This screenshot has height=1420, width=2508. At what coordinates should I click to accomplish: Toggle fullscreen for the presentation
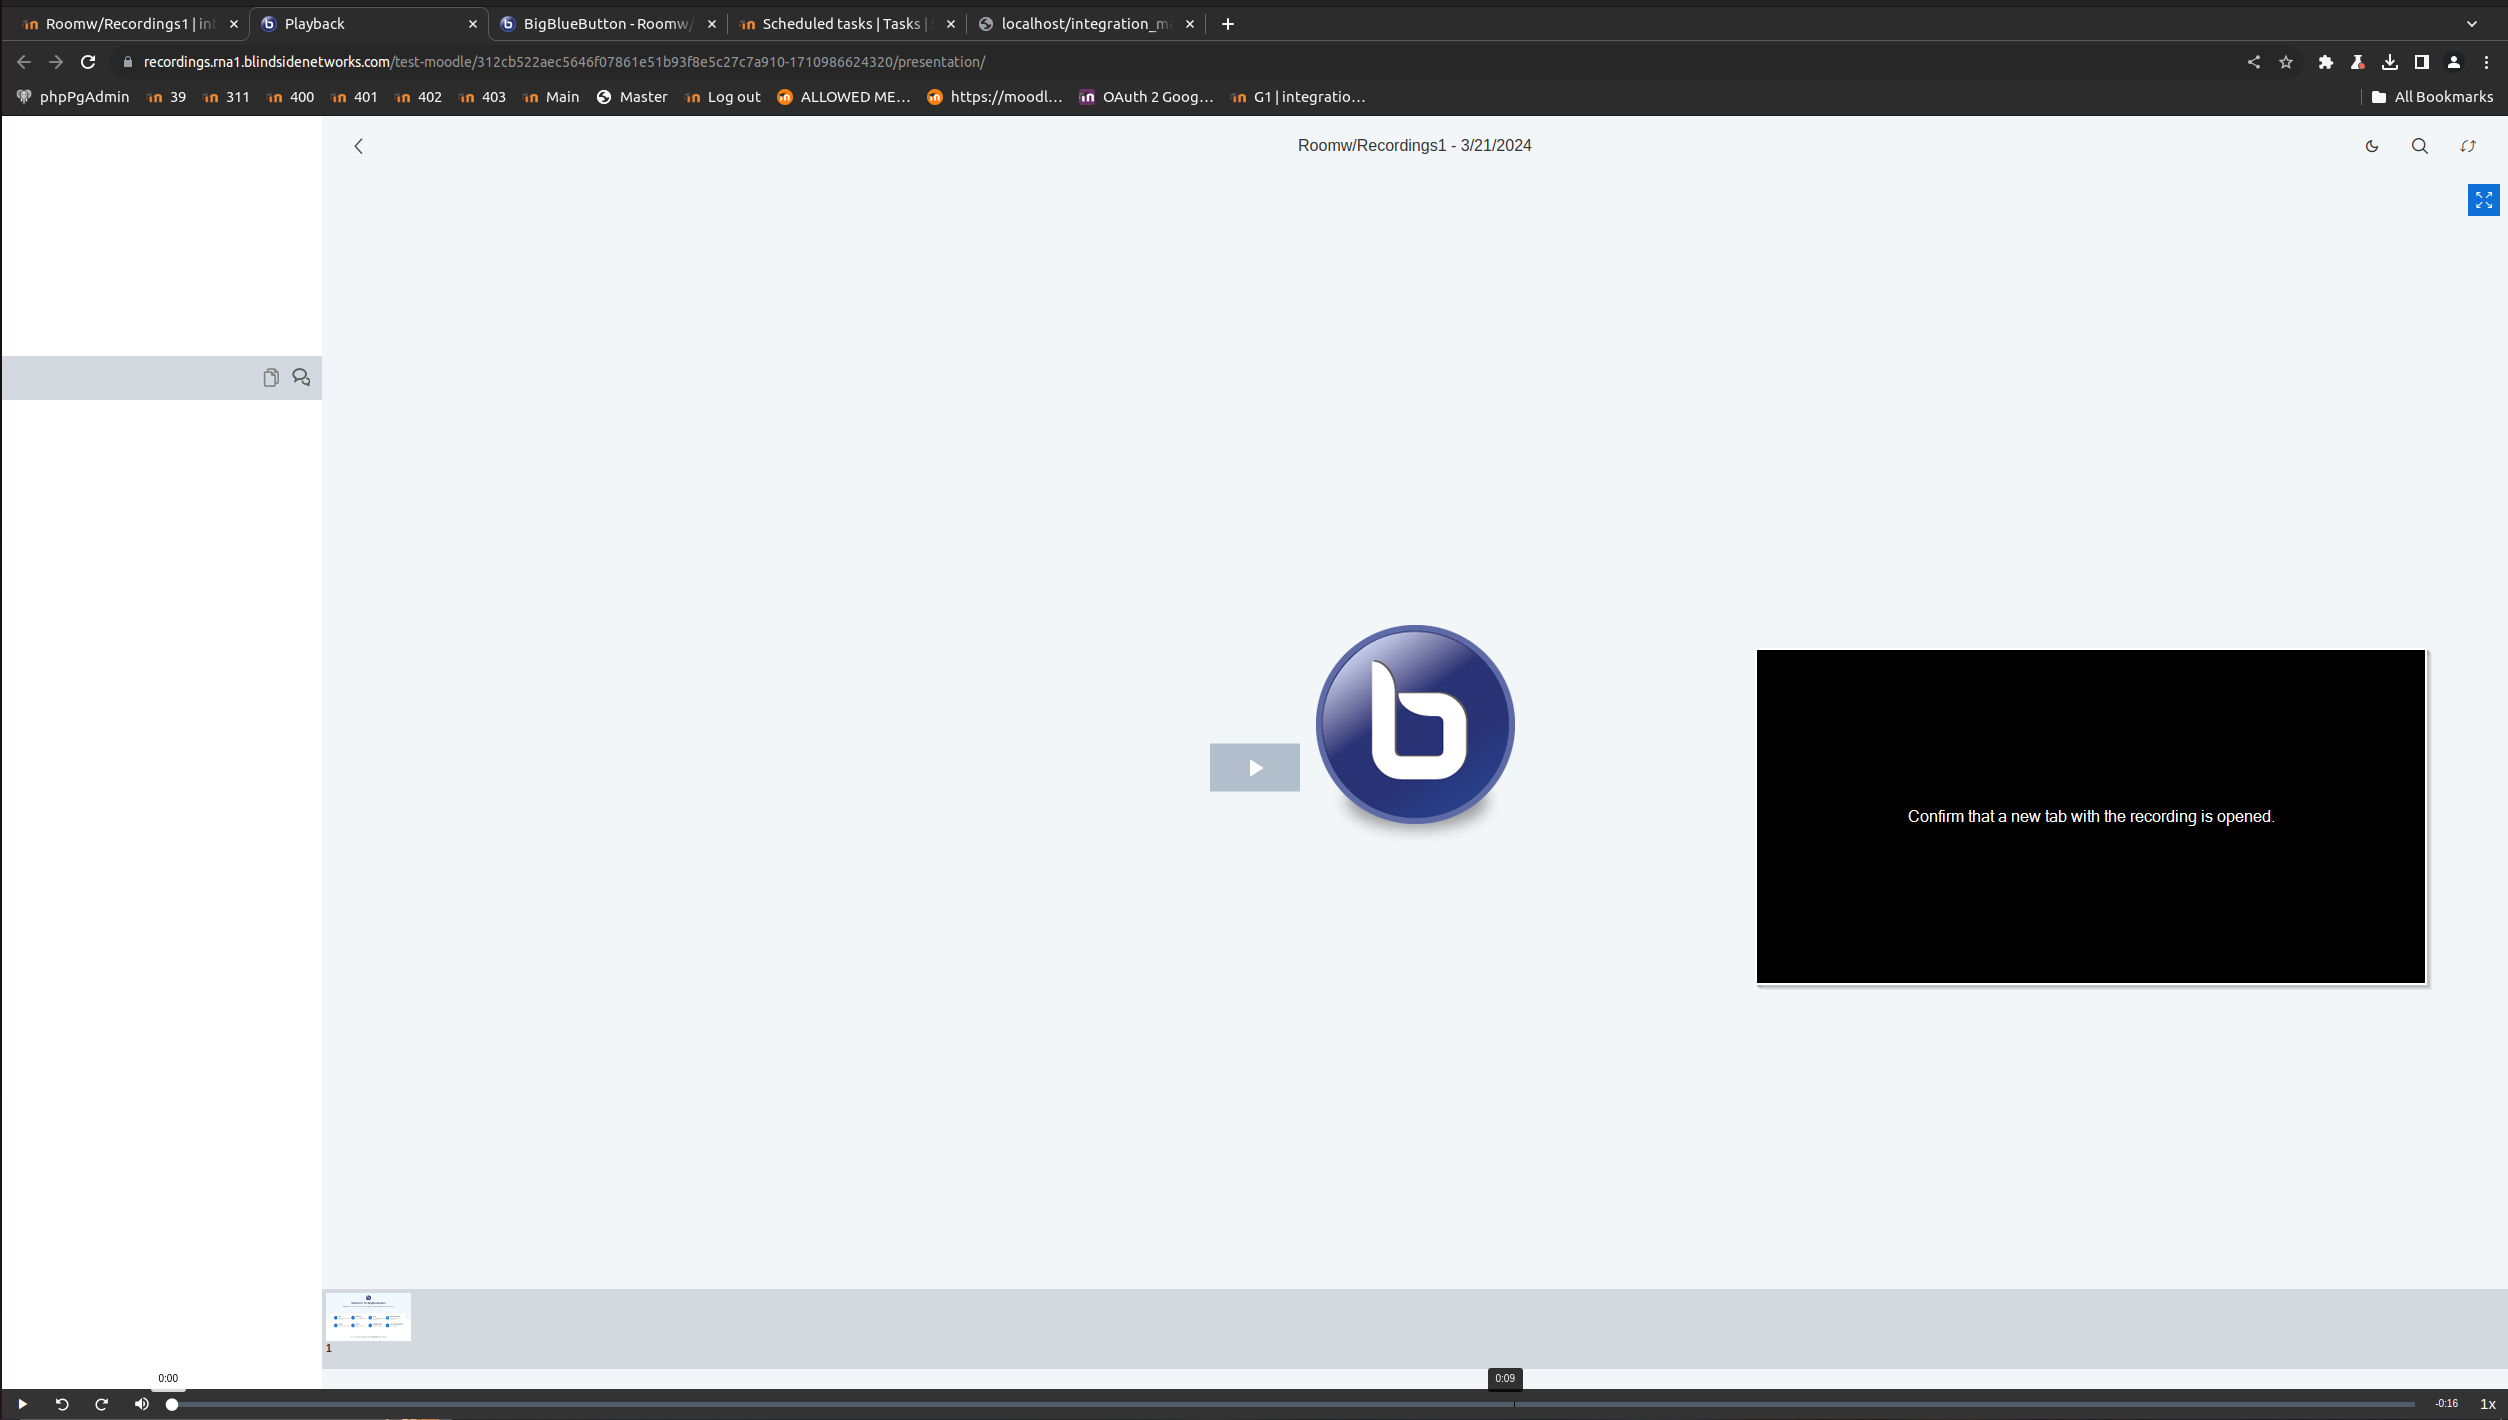(x=2484, y=200)
